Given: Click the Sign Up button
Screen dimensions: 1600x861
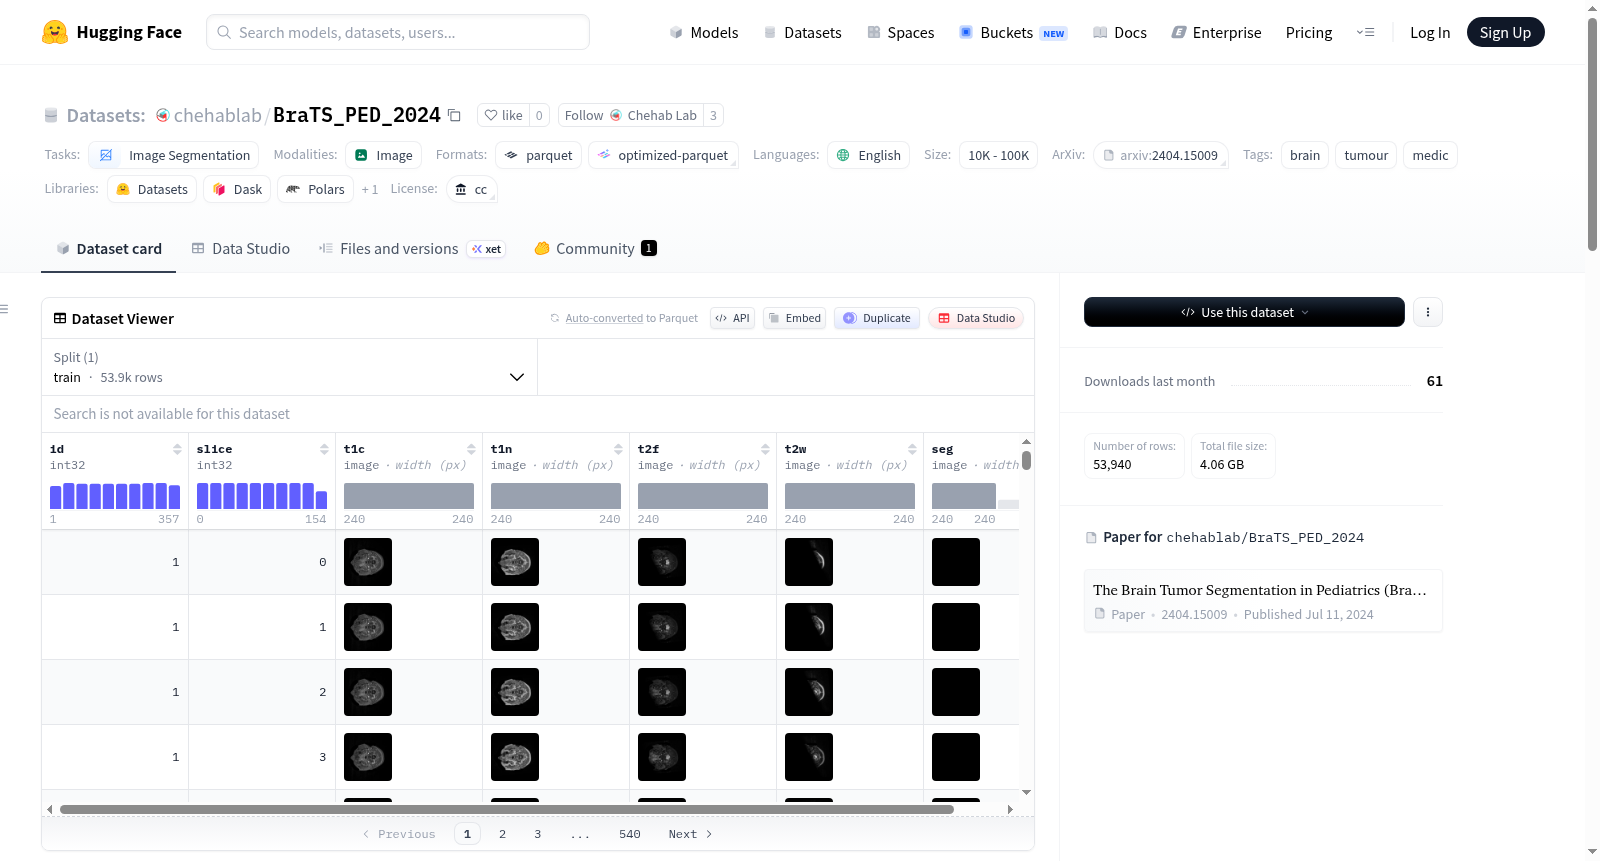Looking at the screenshot, I should pos(1505,32).
